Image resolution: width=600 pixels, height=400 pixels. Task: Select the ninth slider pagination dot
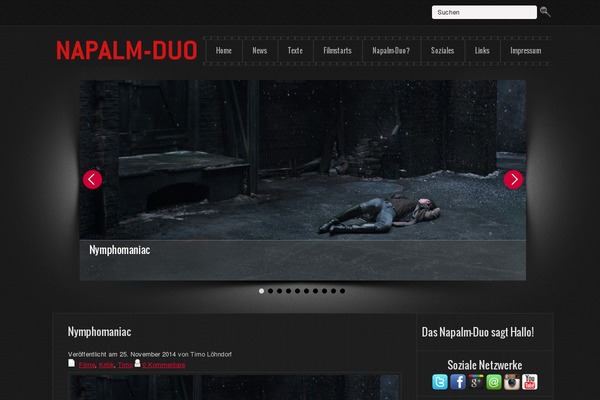click(x=333, y=291)
